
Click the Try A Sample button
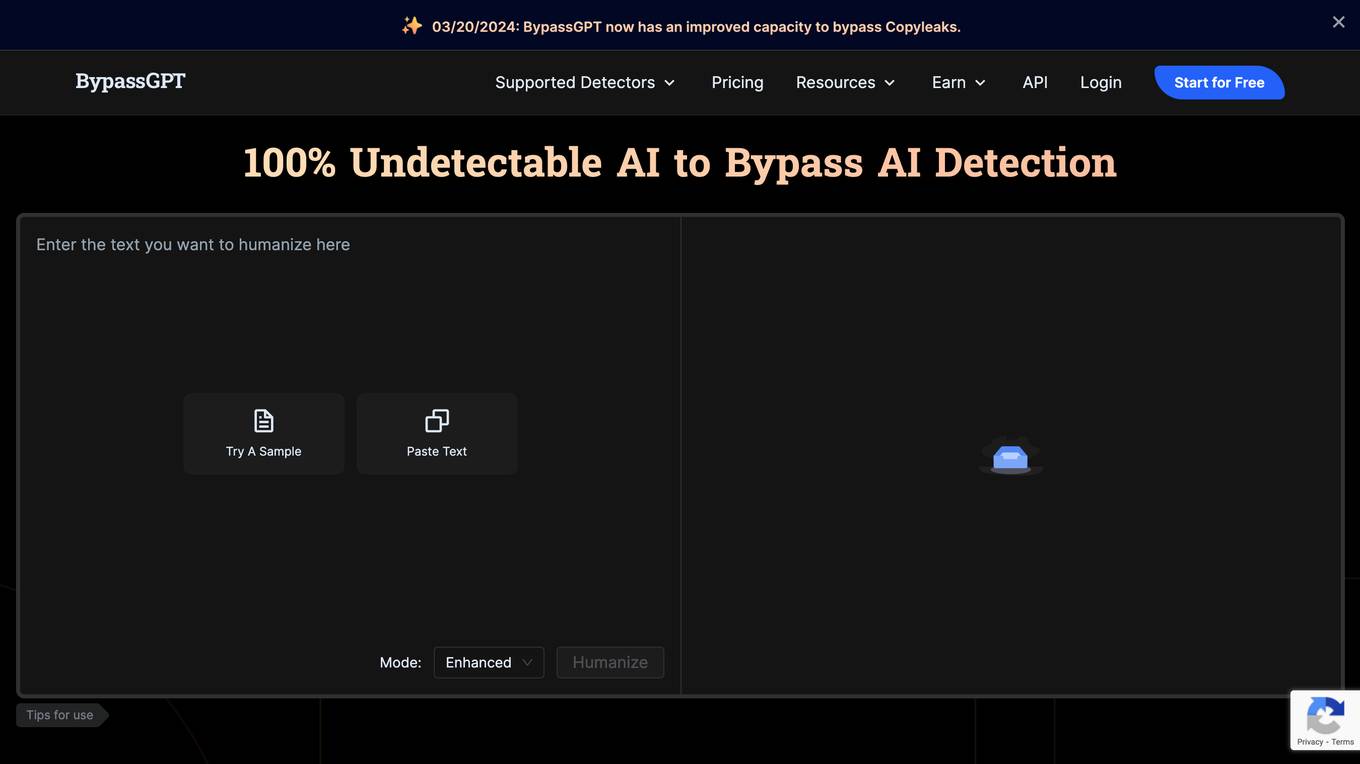pos(264,434)
